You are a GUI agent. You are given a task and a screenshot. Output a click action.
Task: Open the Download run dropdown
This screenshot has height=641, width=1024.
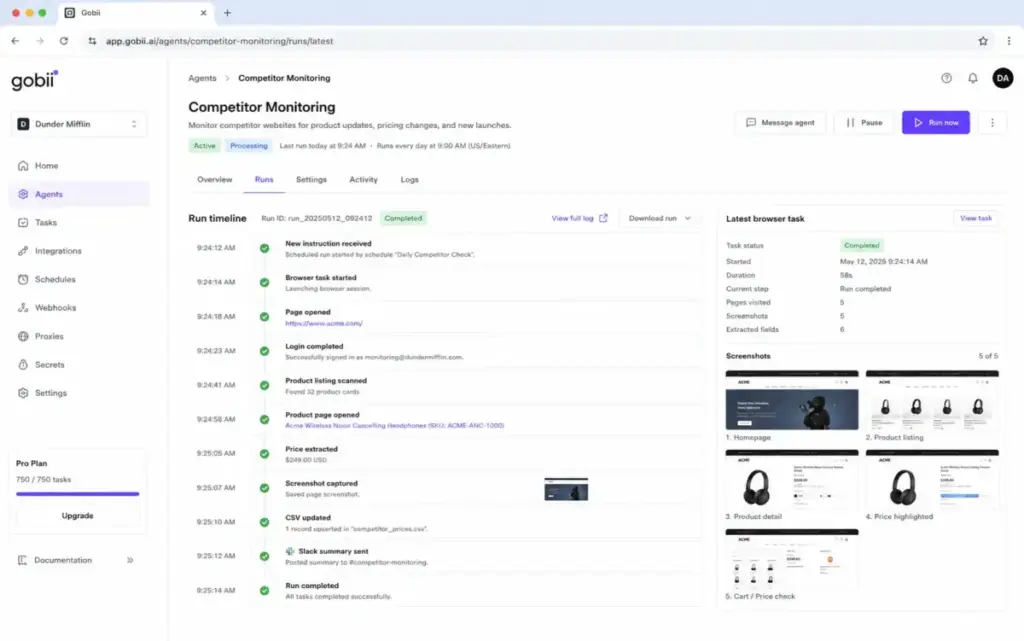[660, 218]
